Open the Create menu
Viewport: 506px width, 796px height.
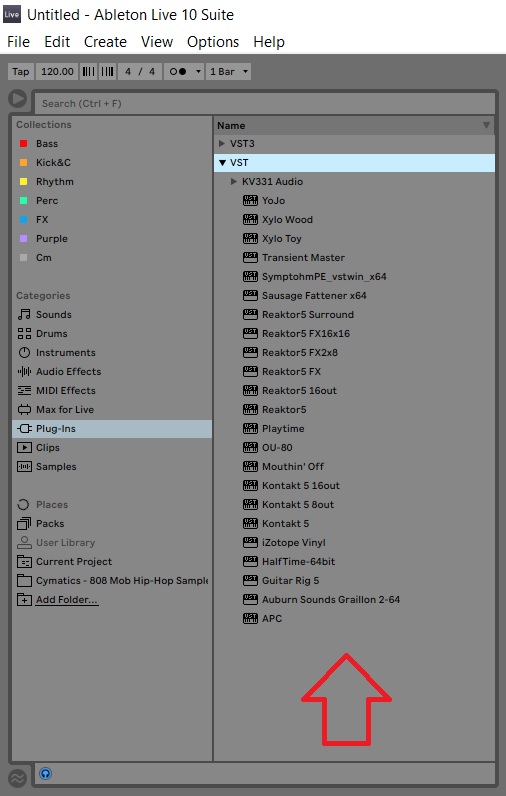pos(105,42)
